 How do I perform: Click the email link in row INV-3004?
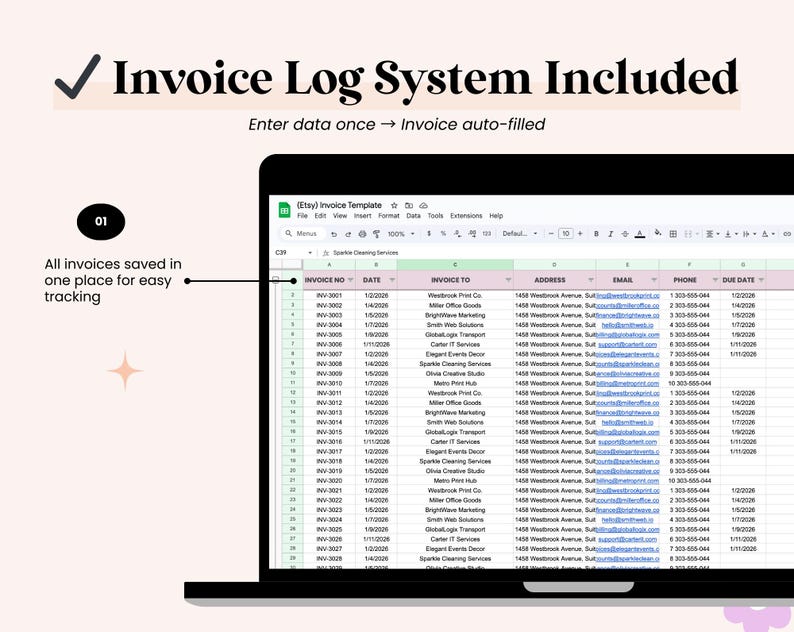tap(627, 325)
